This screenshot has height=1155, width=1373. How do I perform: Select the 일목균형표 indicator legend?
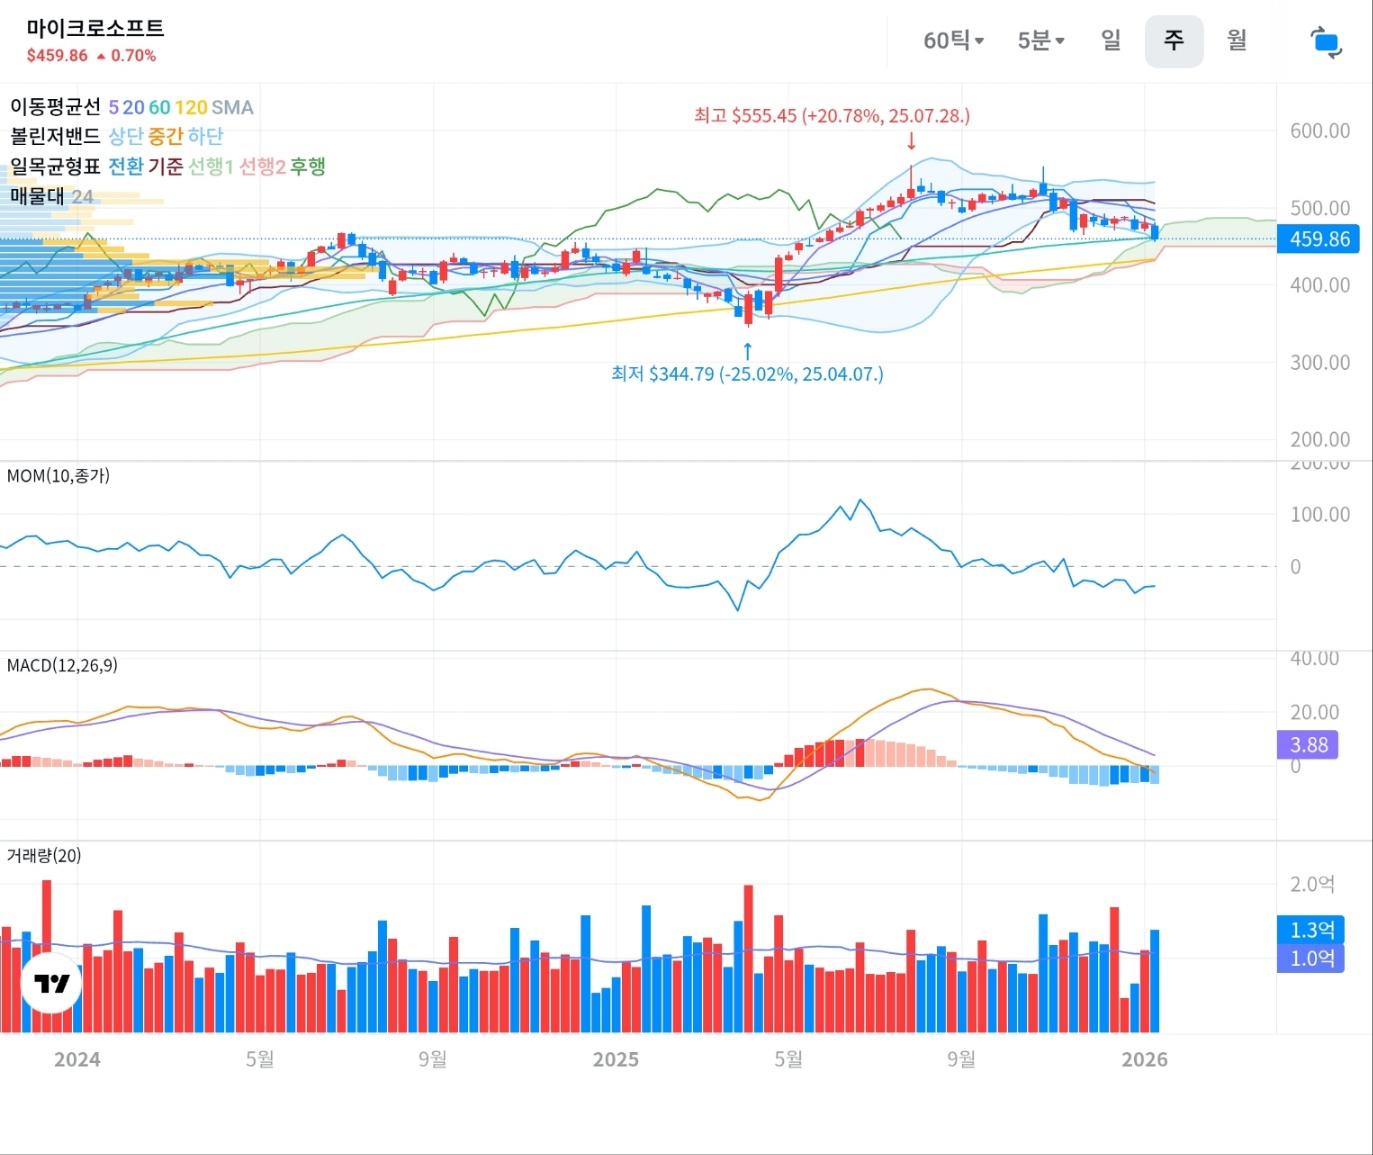tap(56, 166)
